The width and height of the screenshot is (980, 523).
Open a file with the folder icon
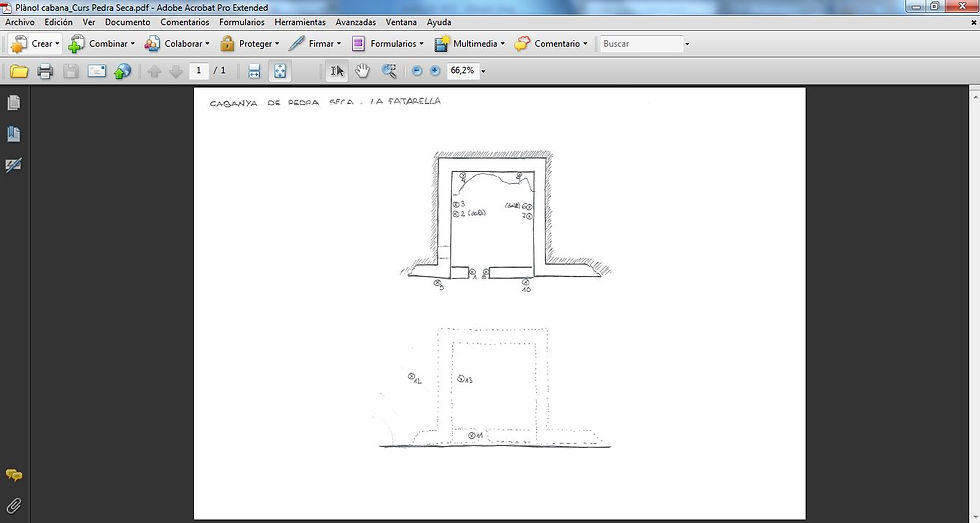coord(19,71)
